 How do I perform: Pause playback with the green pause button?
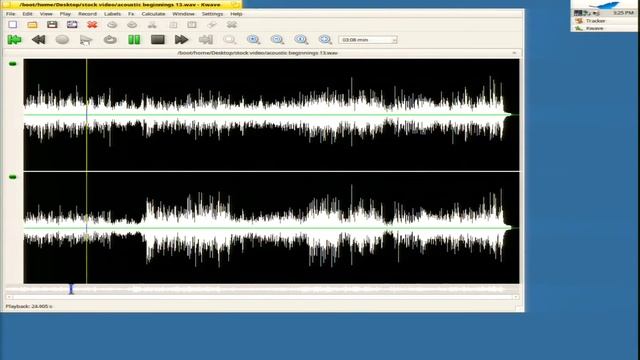click(134, 40)
